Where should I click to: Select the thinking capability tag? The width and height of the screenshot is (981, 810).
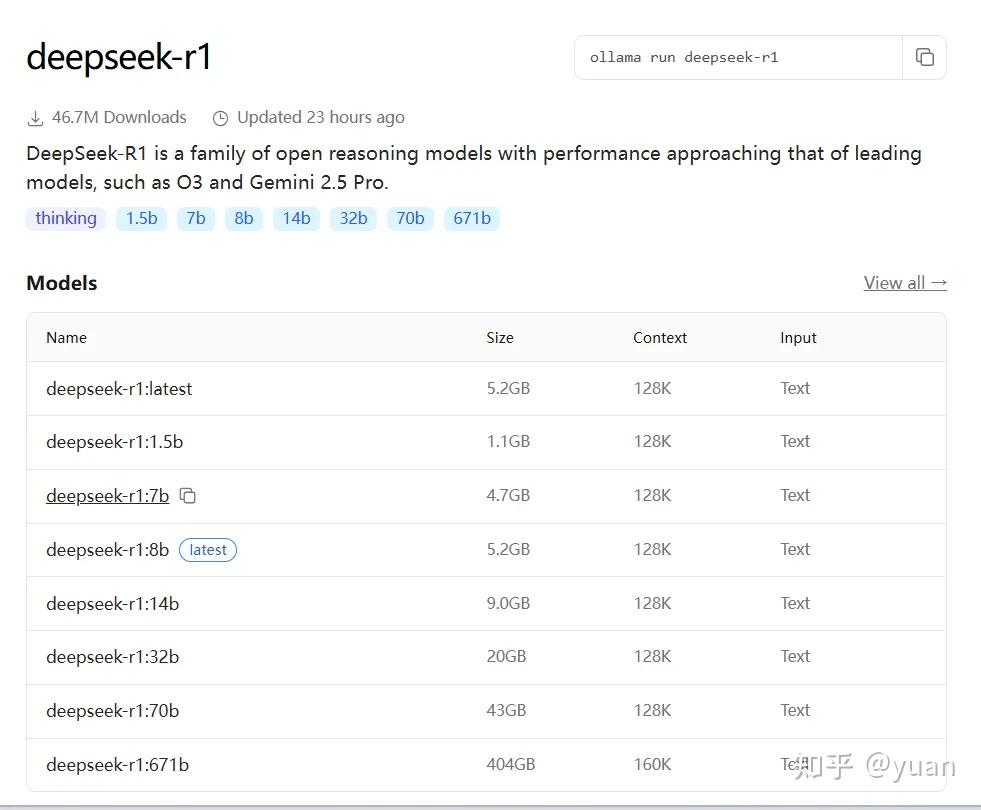[65, 218]
